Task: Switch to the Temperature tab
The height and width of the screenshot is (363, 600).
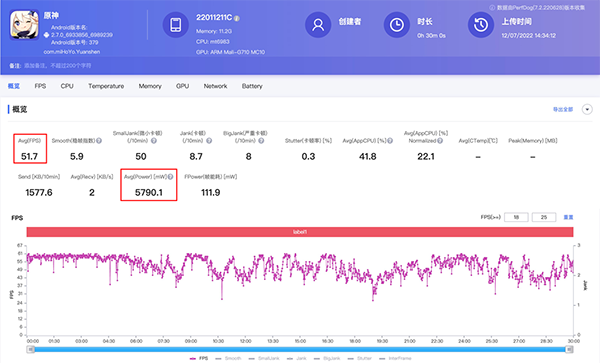Action: pyautogui.click(x=106, y=86)
